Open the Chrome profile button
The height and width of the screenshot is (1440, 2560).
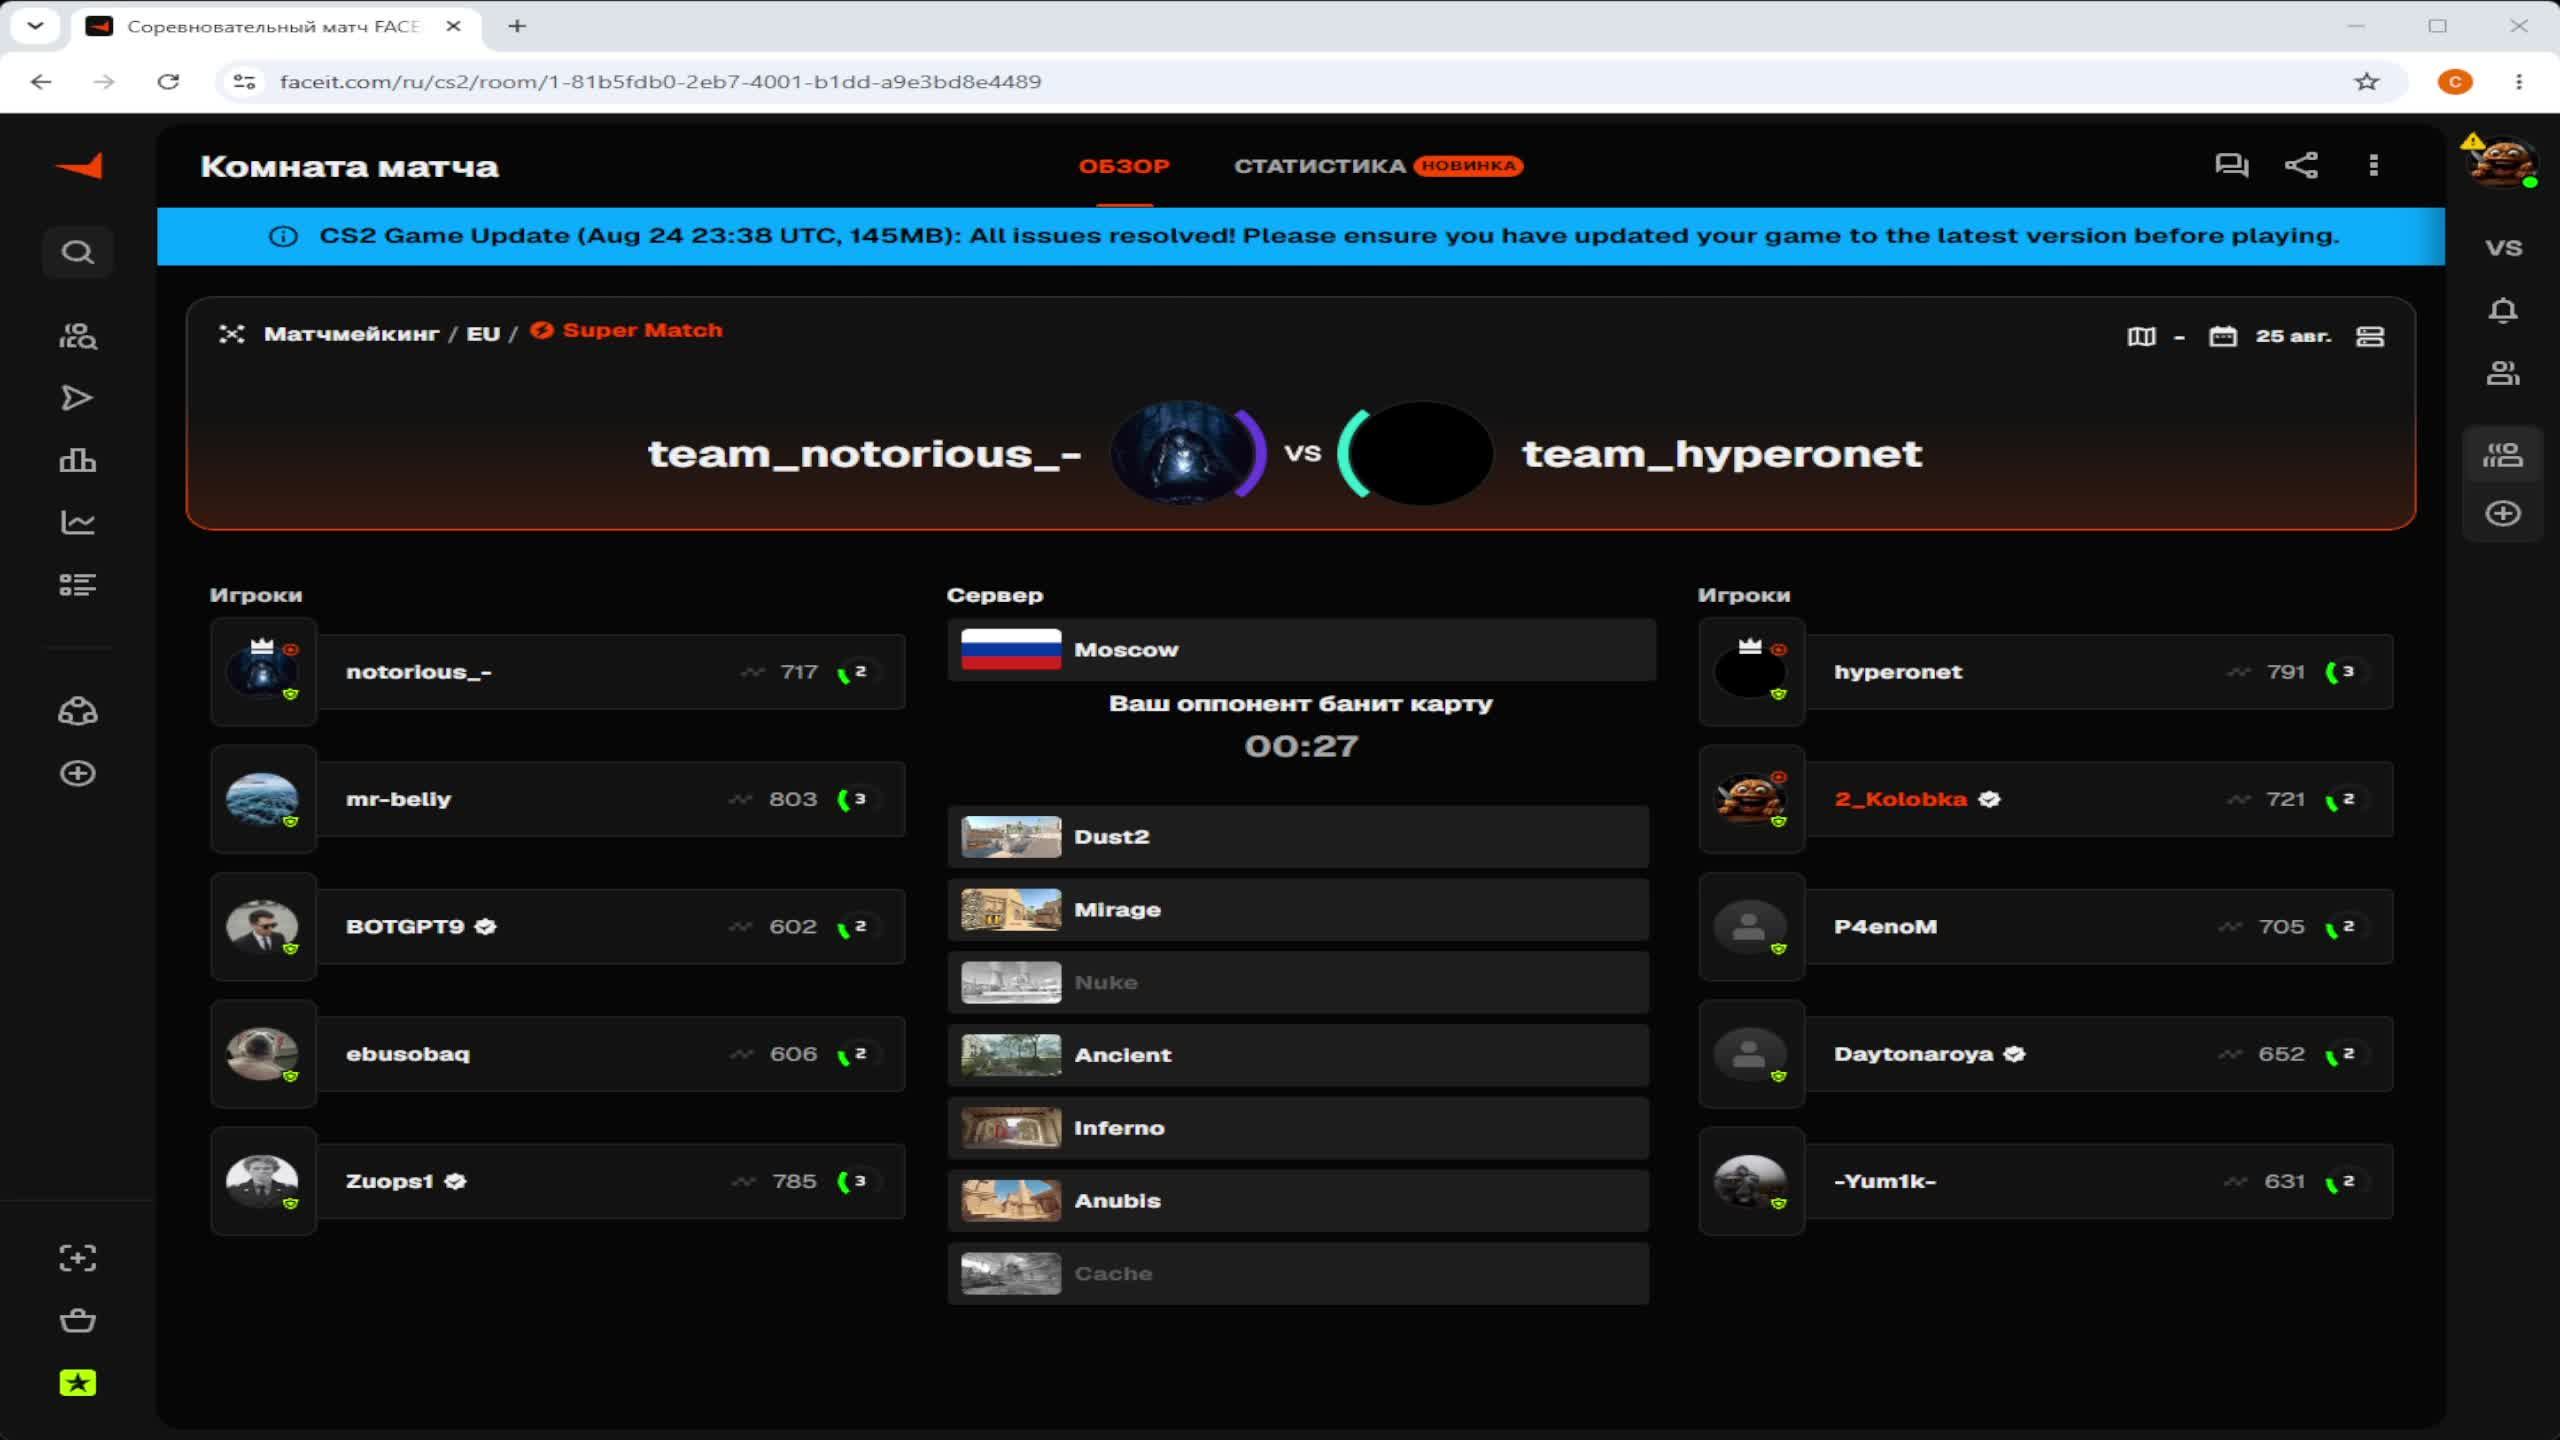tap(2455, 82)
